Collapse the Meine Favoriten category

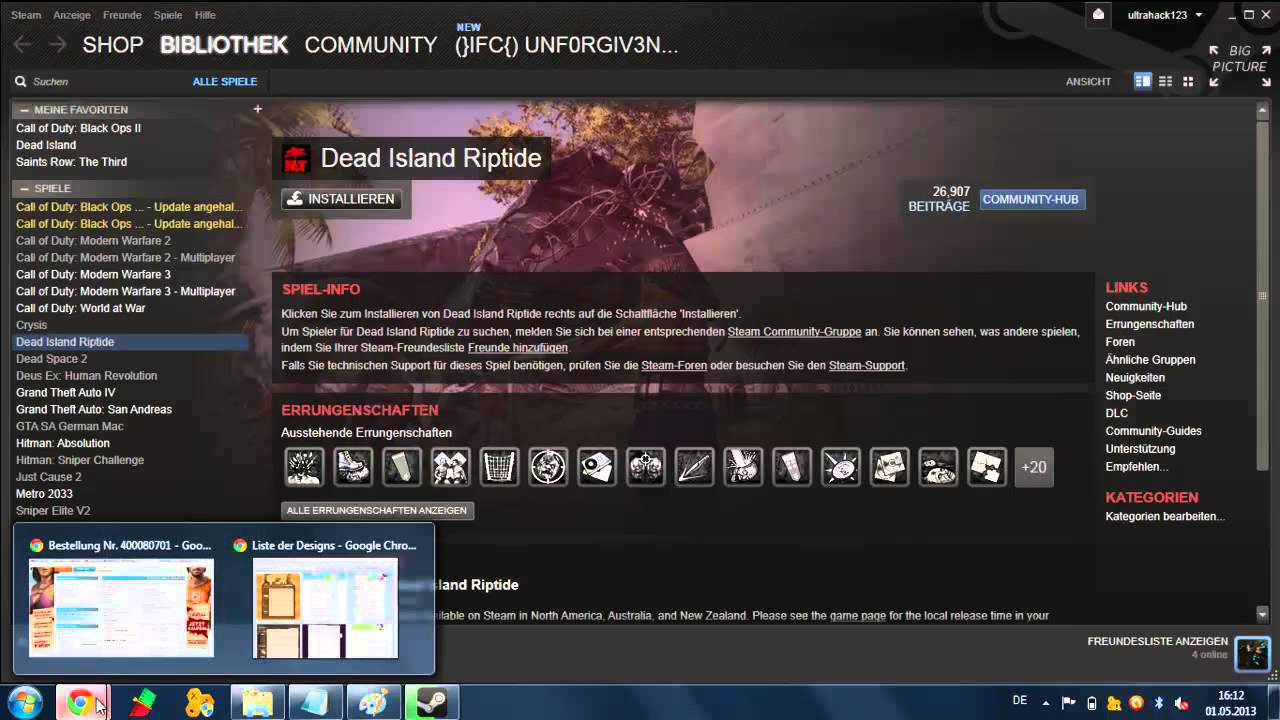pos(24,109)
